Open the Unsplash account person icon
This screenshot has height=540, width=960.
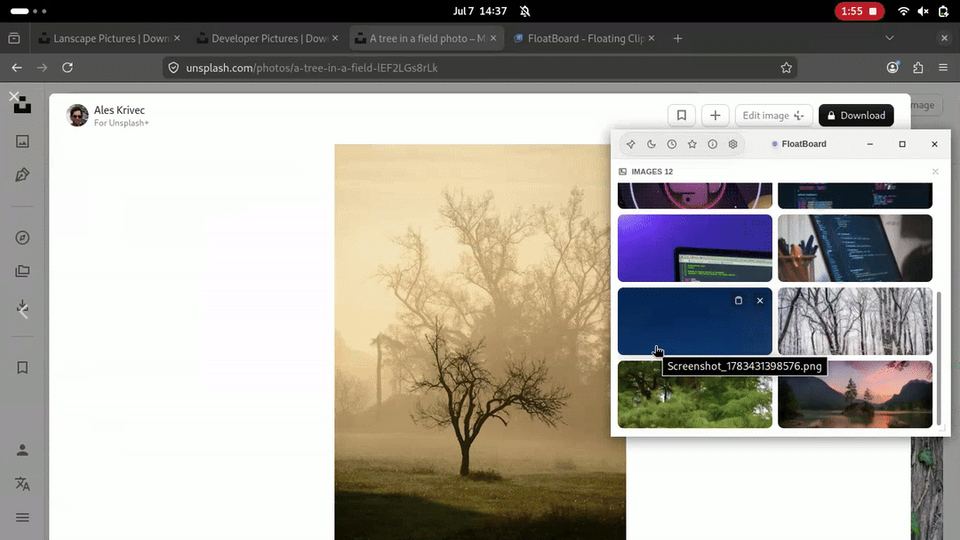click(23, 450)
